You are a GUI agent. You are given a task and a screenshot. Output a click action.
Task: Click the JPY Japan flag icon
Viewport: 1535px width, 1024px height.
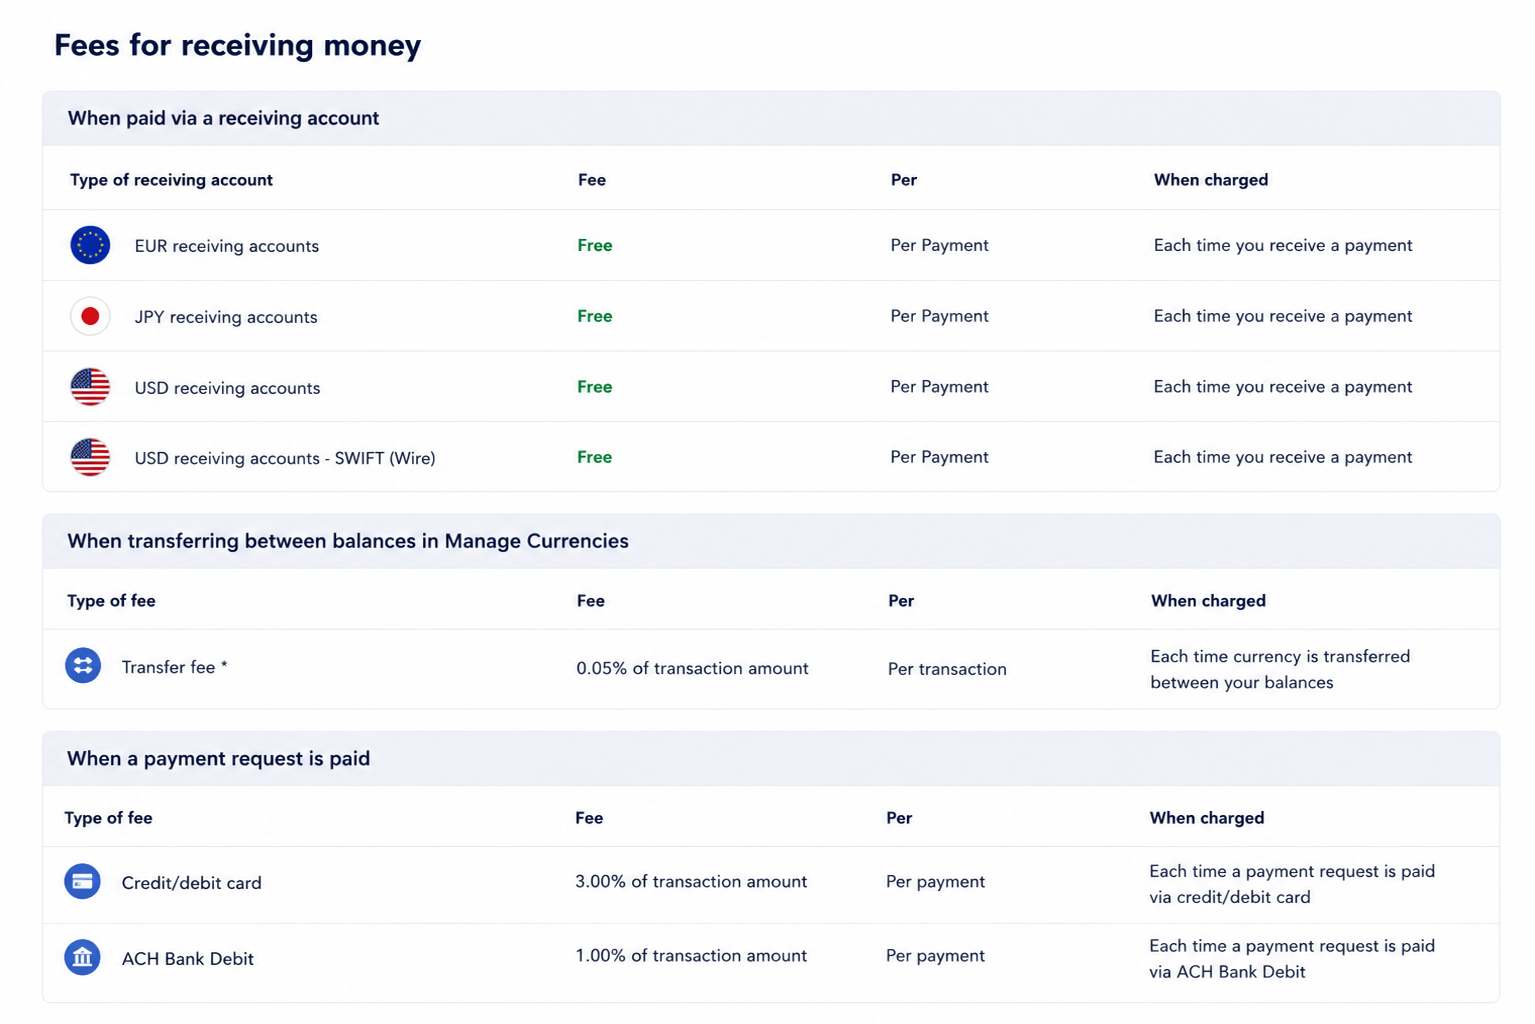click(90, 316)
